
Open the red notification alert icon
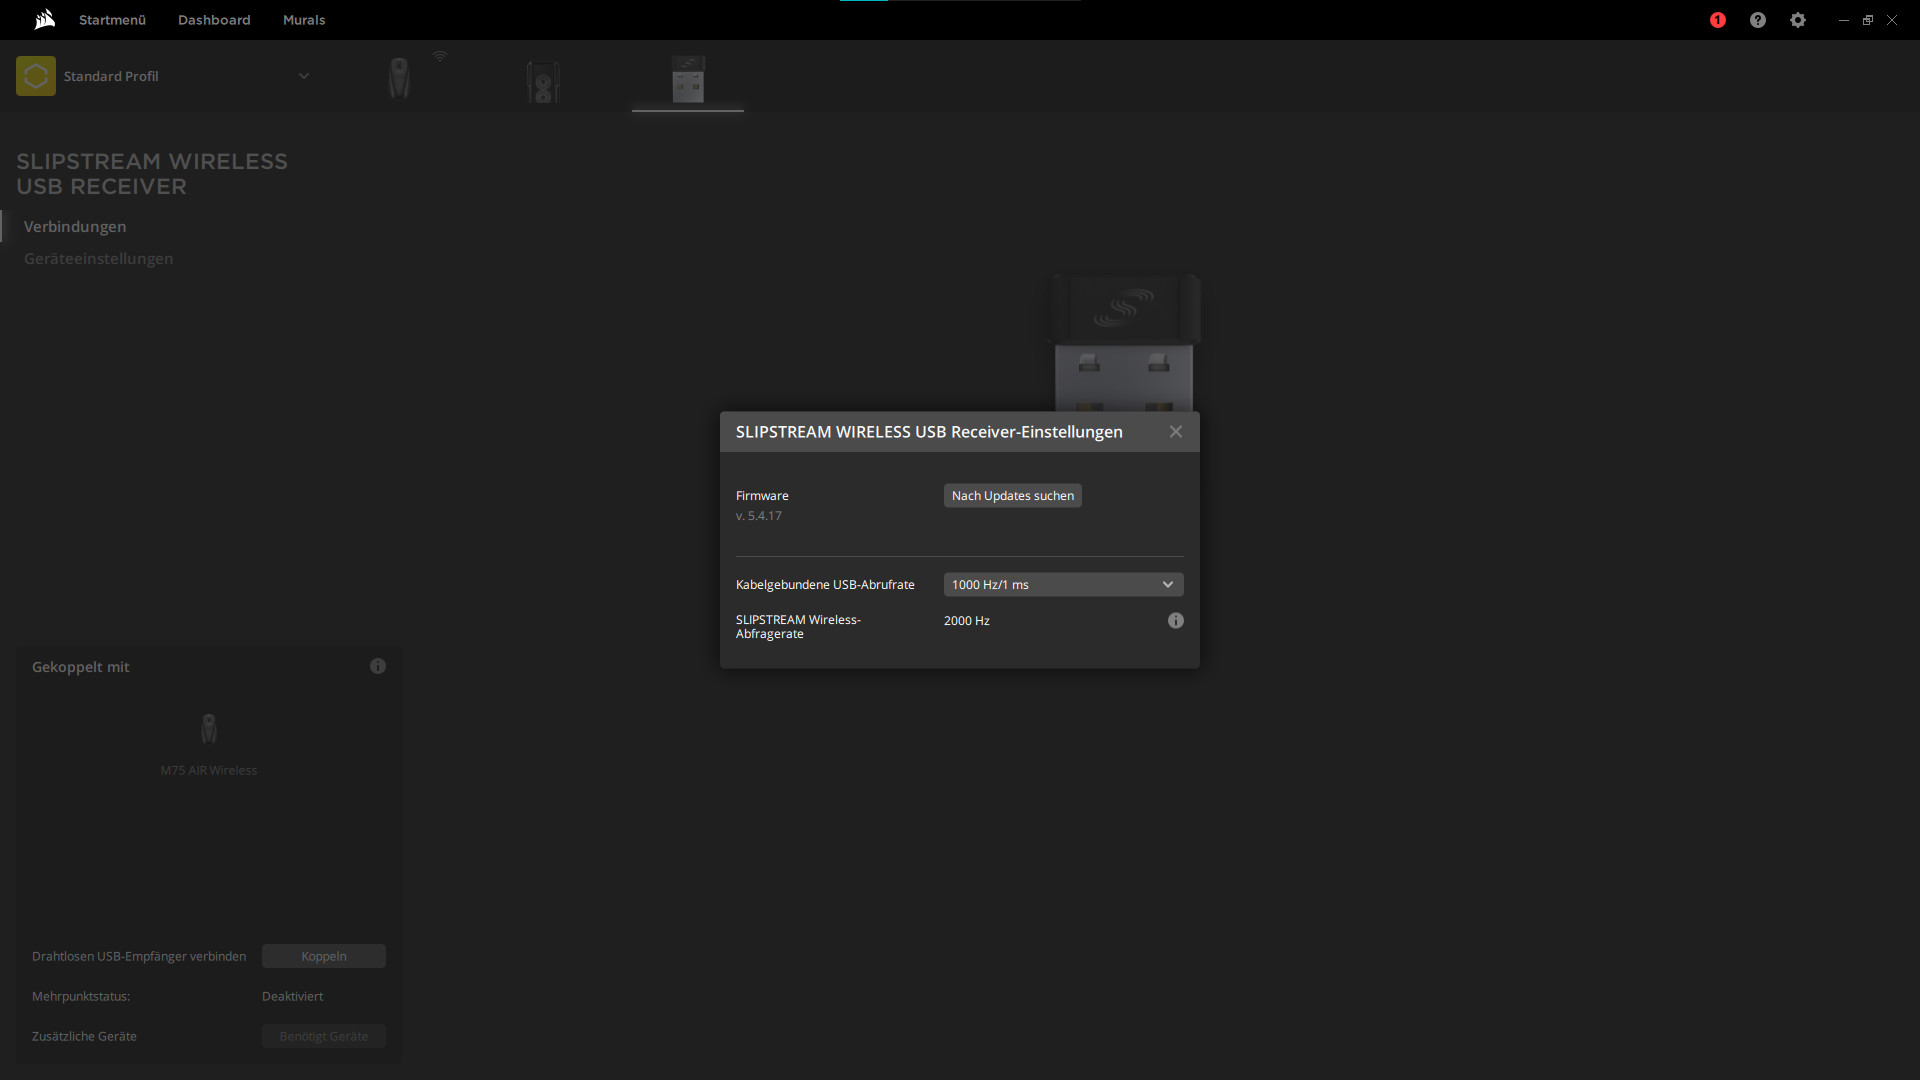[x=1718, y=20]
